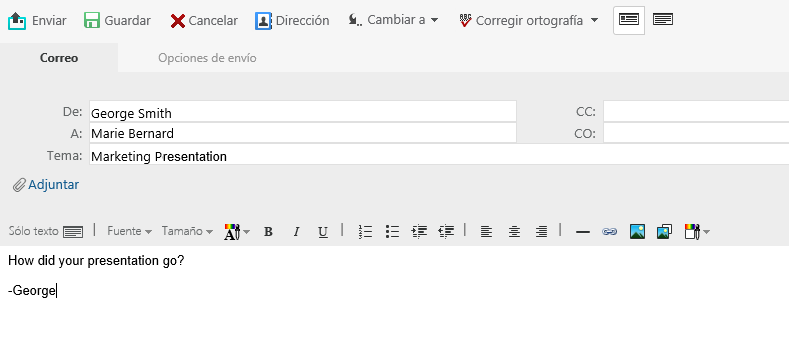The width and height of the screenshot is (789, 362).
Task: Toggle underline formatting
Action: pos(323,232)
